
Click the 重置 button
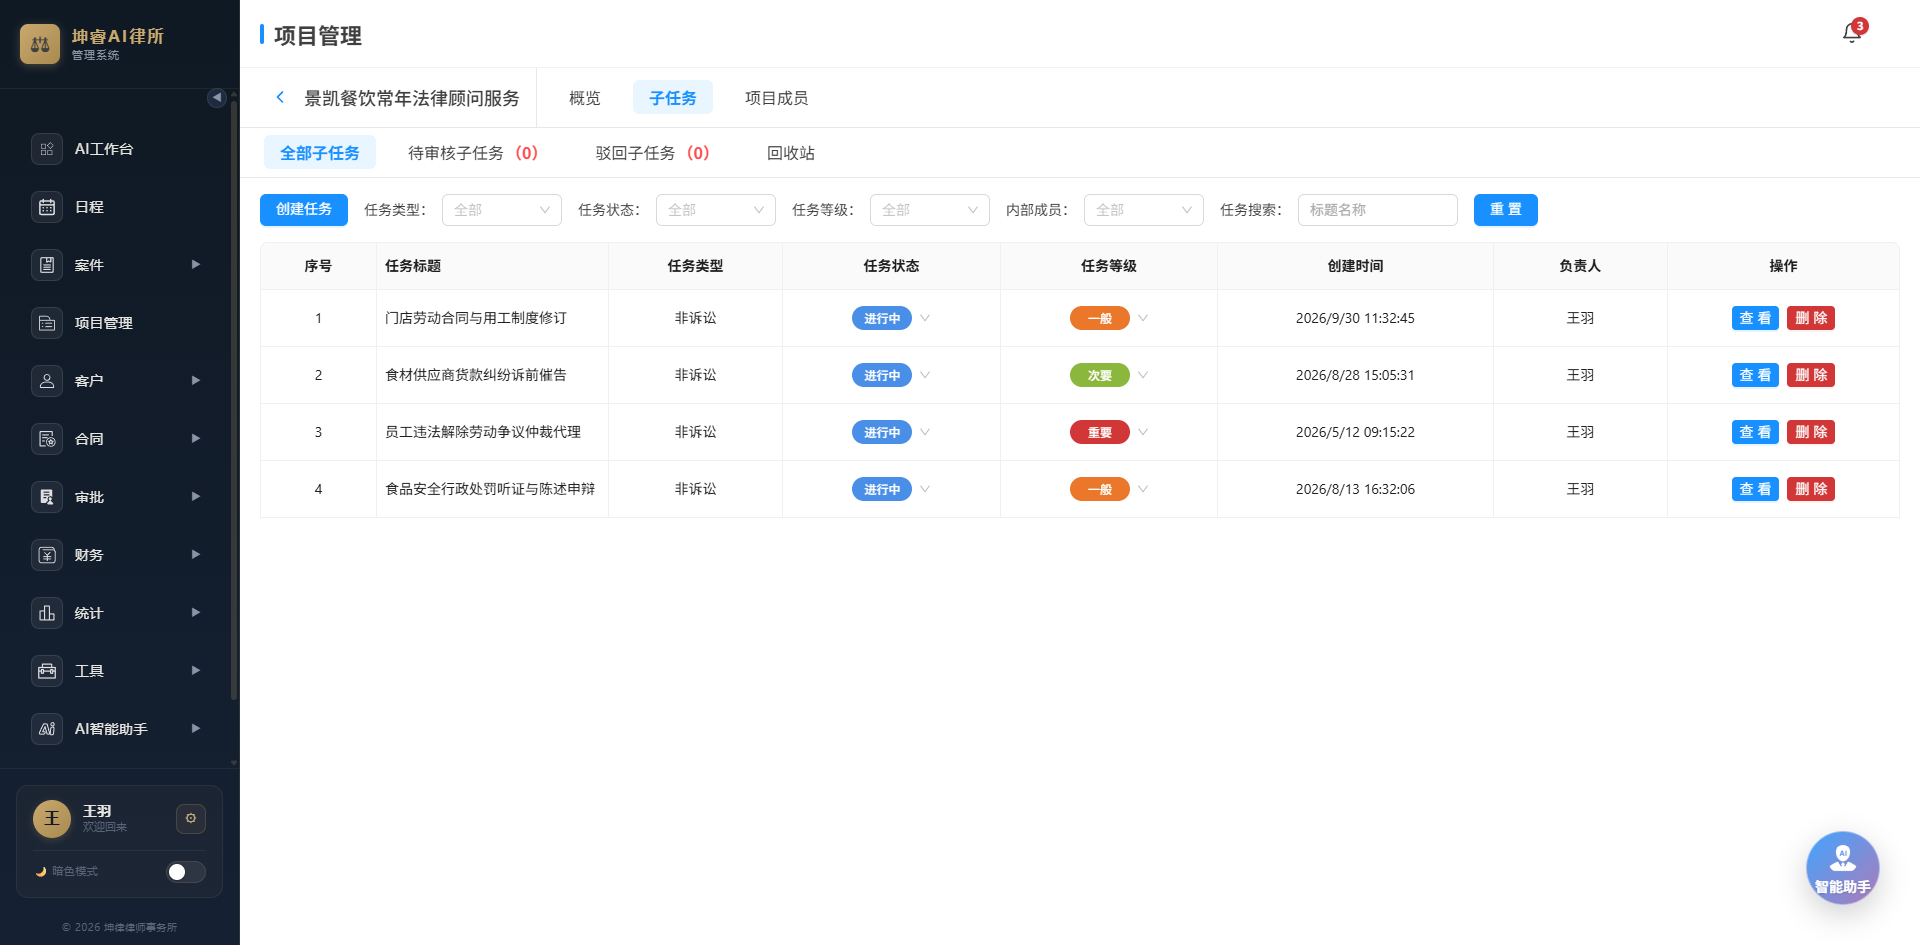(x=1506, y=210)
